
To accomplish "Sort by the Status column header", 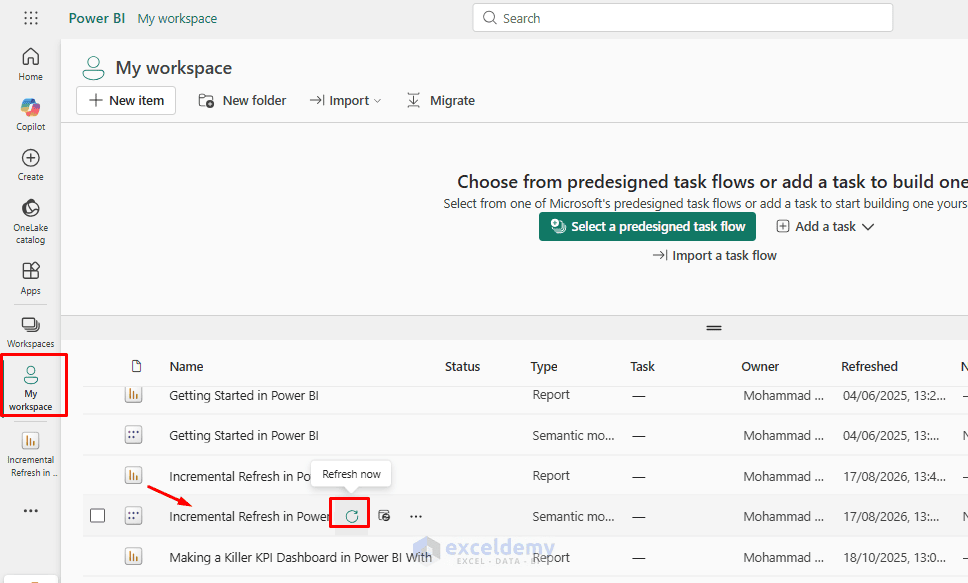I will coord(462,366).
